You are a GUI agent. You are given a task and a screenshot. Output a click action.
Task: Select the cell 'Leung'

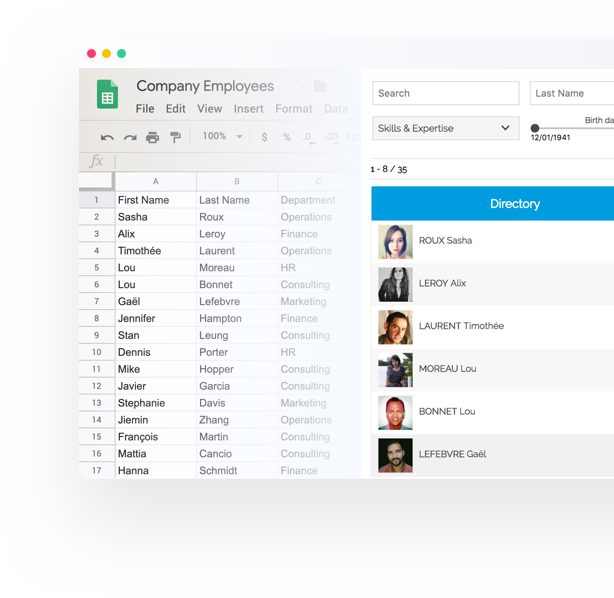click(x=237, y=335)
